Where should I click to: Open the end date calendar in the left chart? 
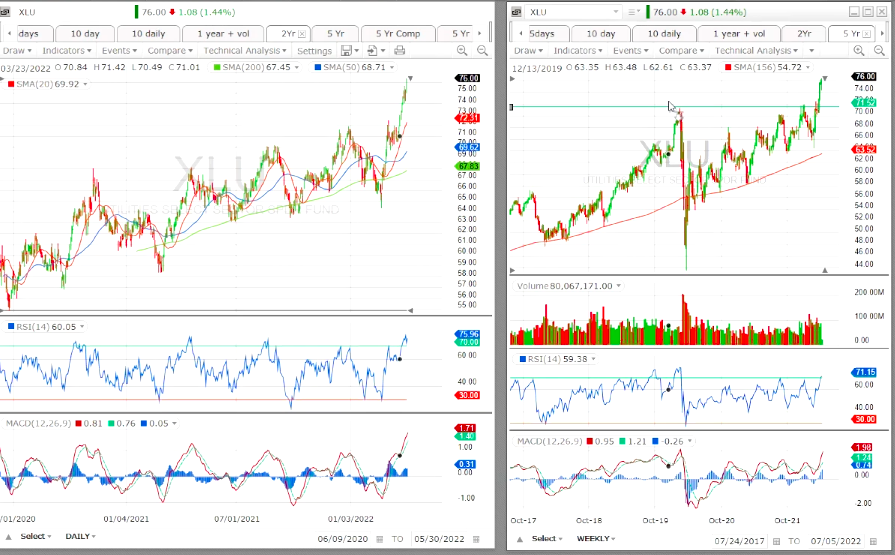(x=477, y=539)
